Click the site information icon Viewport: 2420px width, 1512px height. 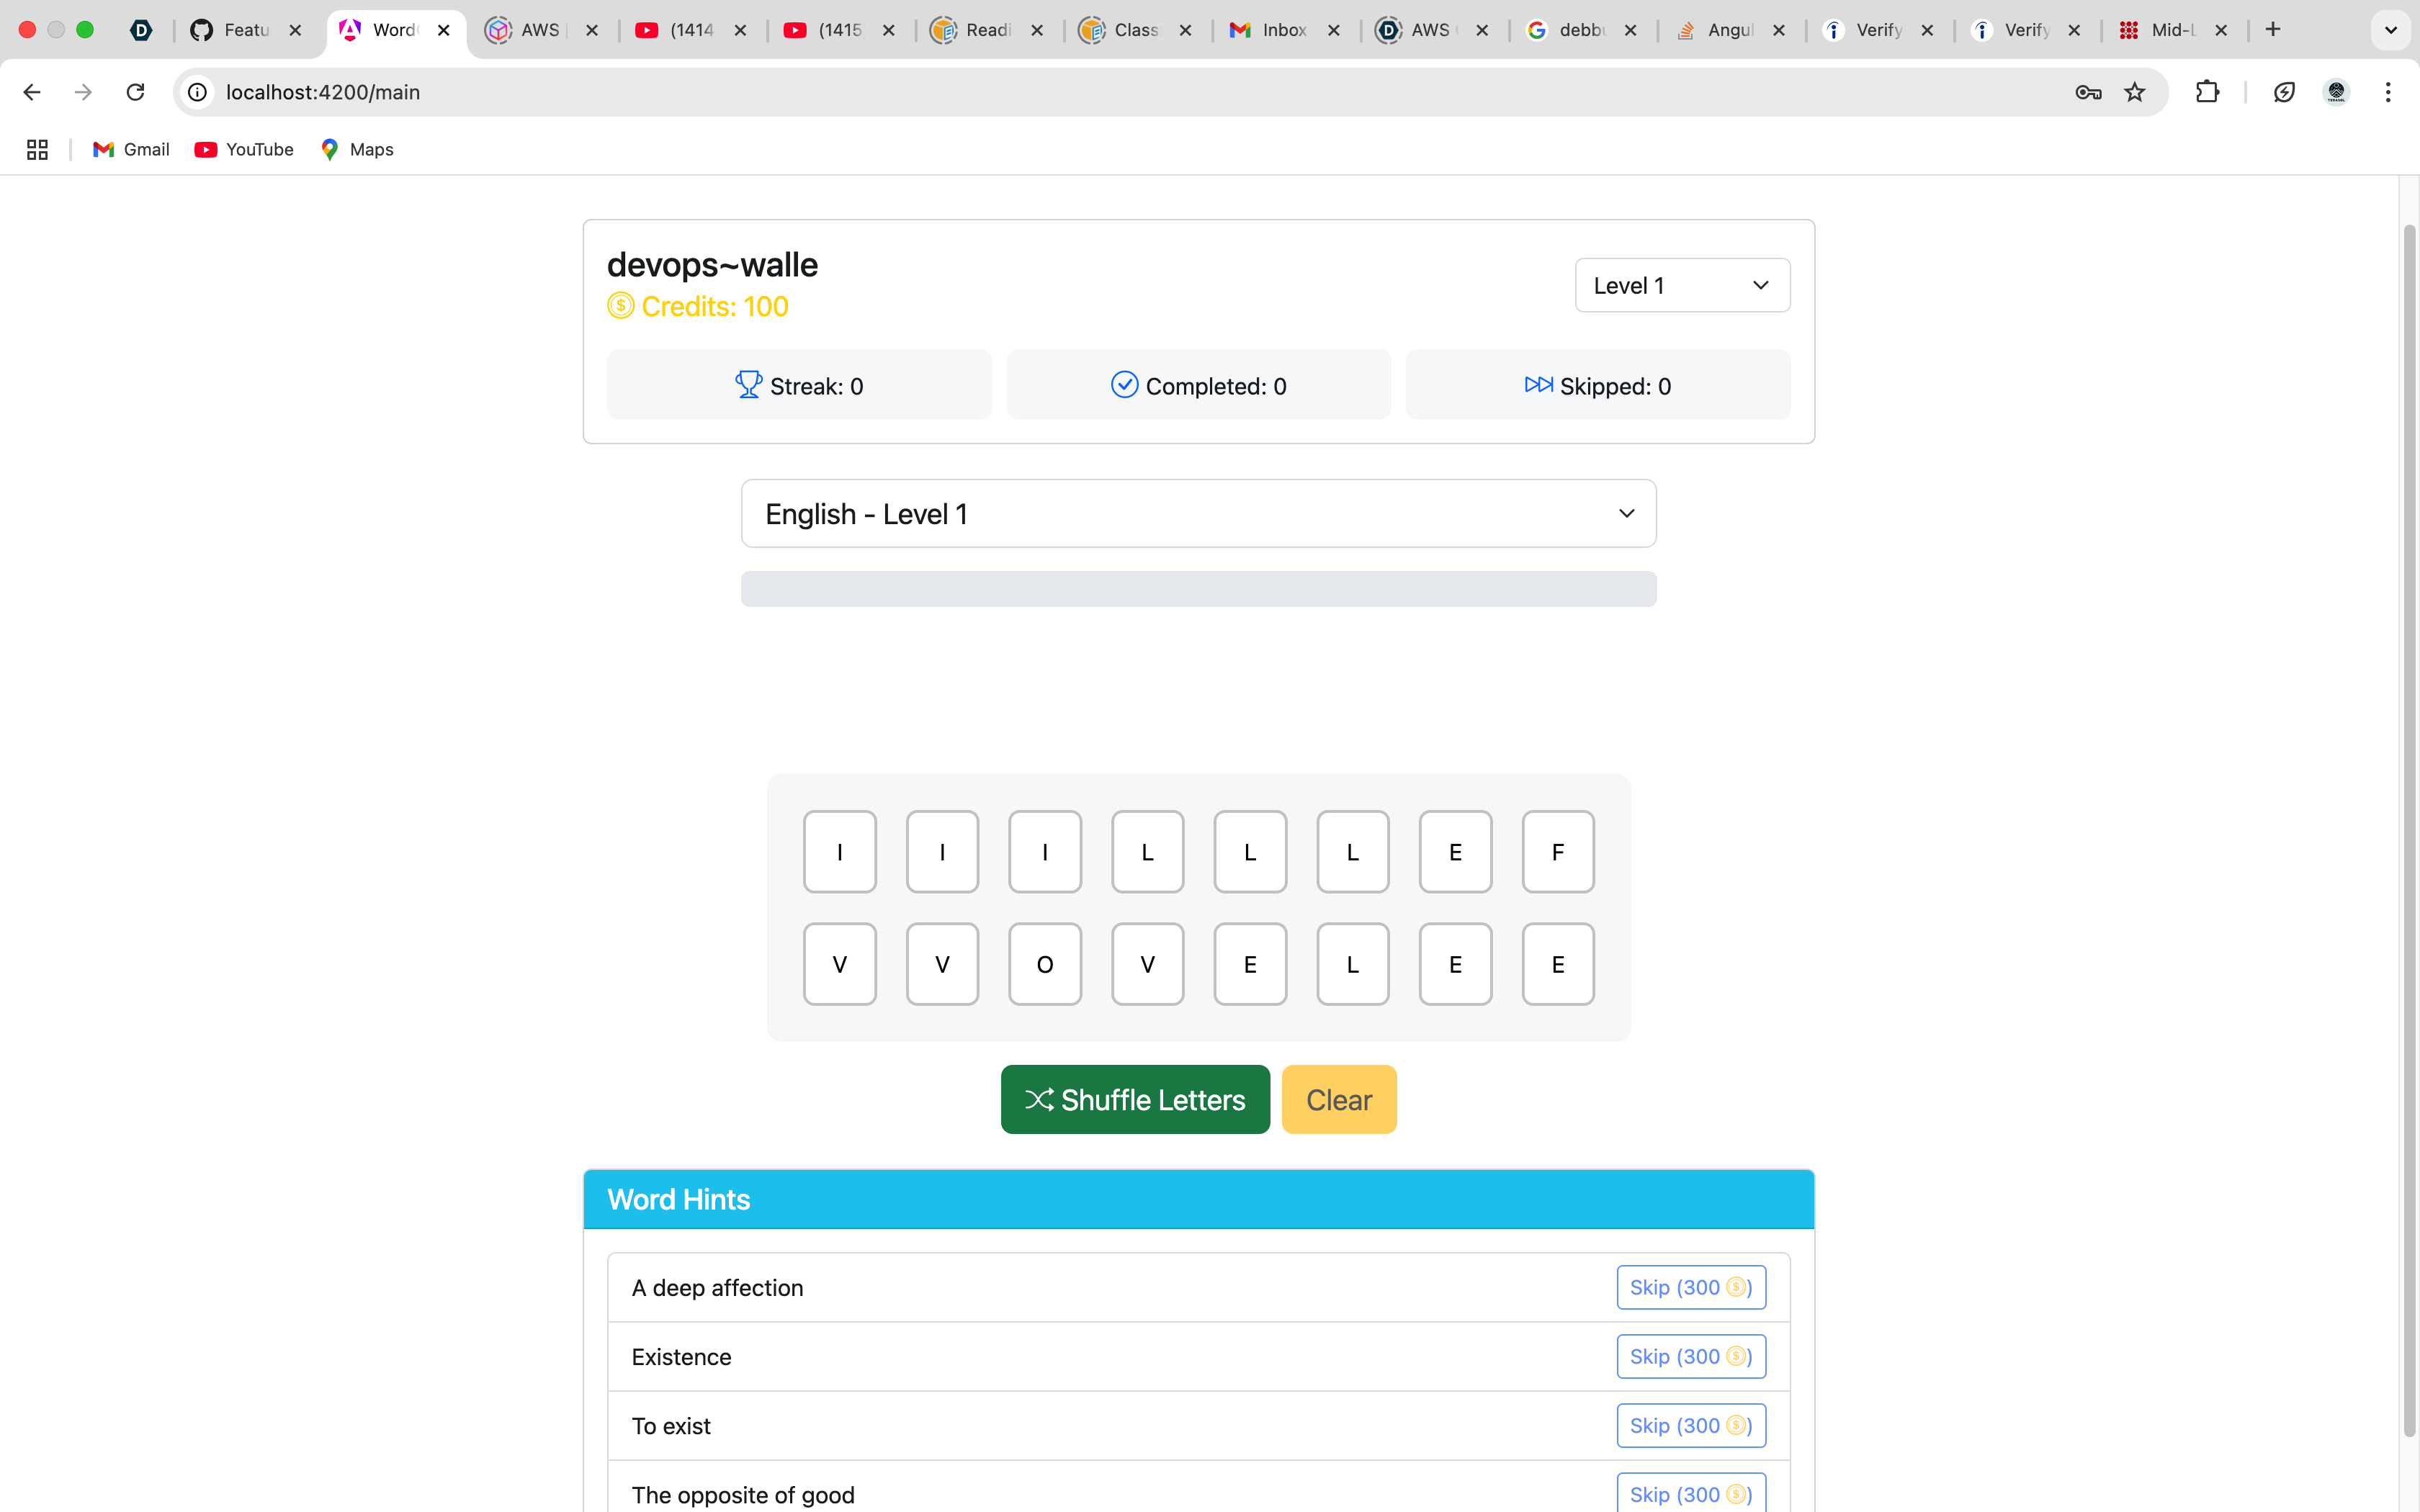[x=198, y=92]
